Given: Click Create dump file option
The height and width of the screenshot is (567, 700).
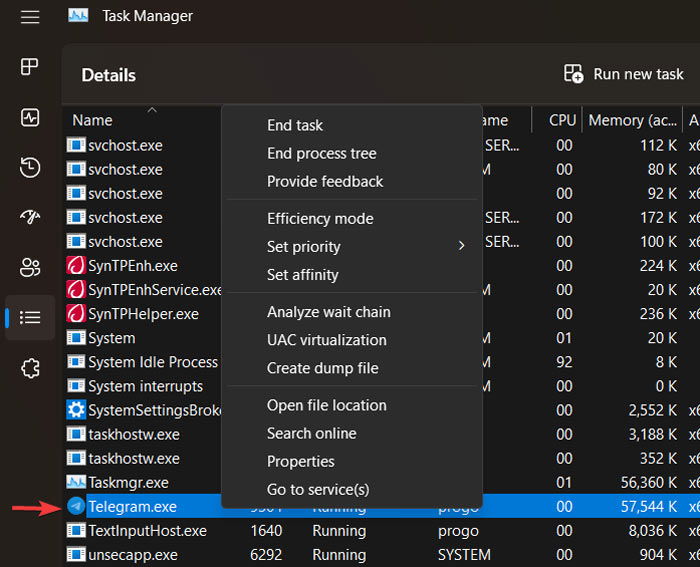Looking at the screenshot, I should click(x=322, y=368).
